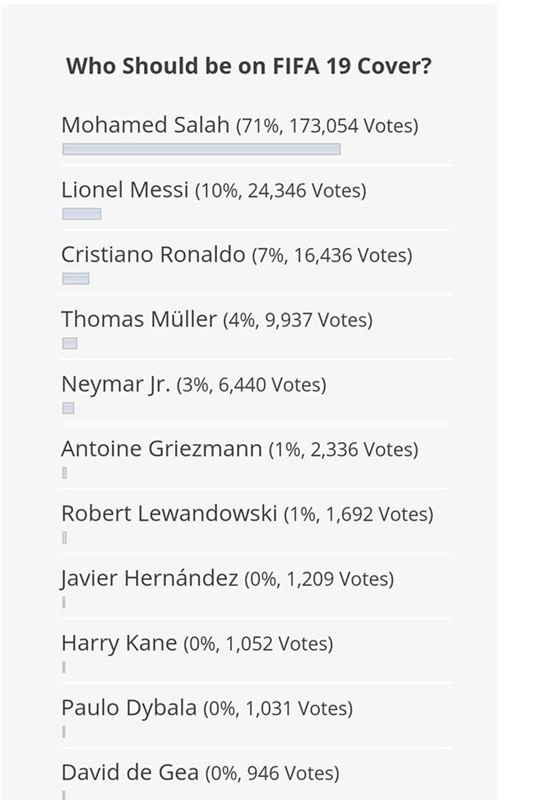Click the poll title 'Who Should be on FIFA 19 Cover?'
The image size is (542, 800).
[x=249, y=66]
